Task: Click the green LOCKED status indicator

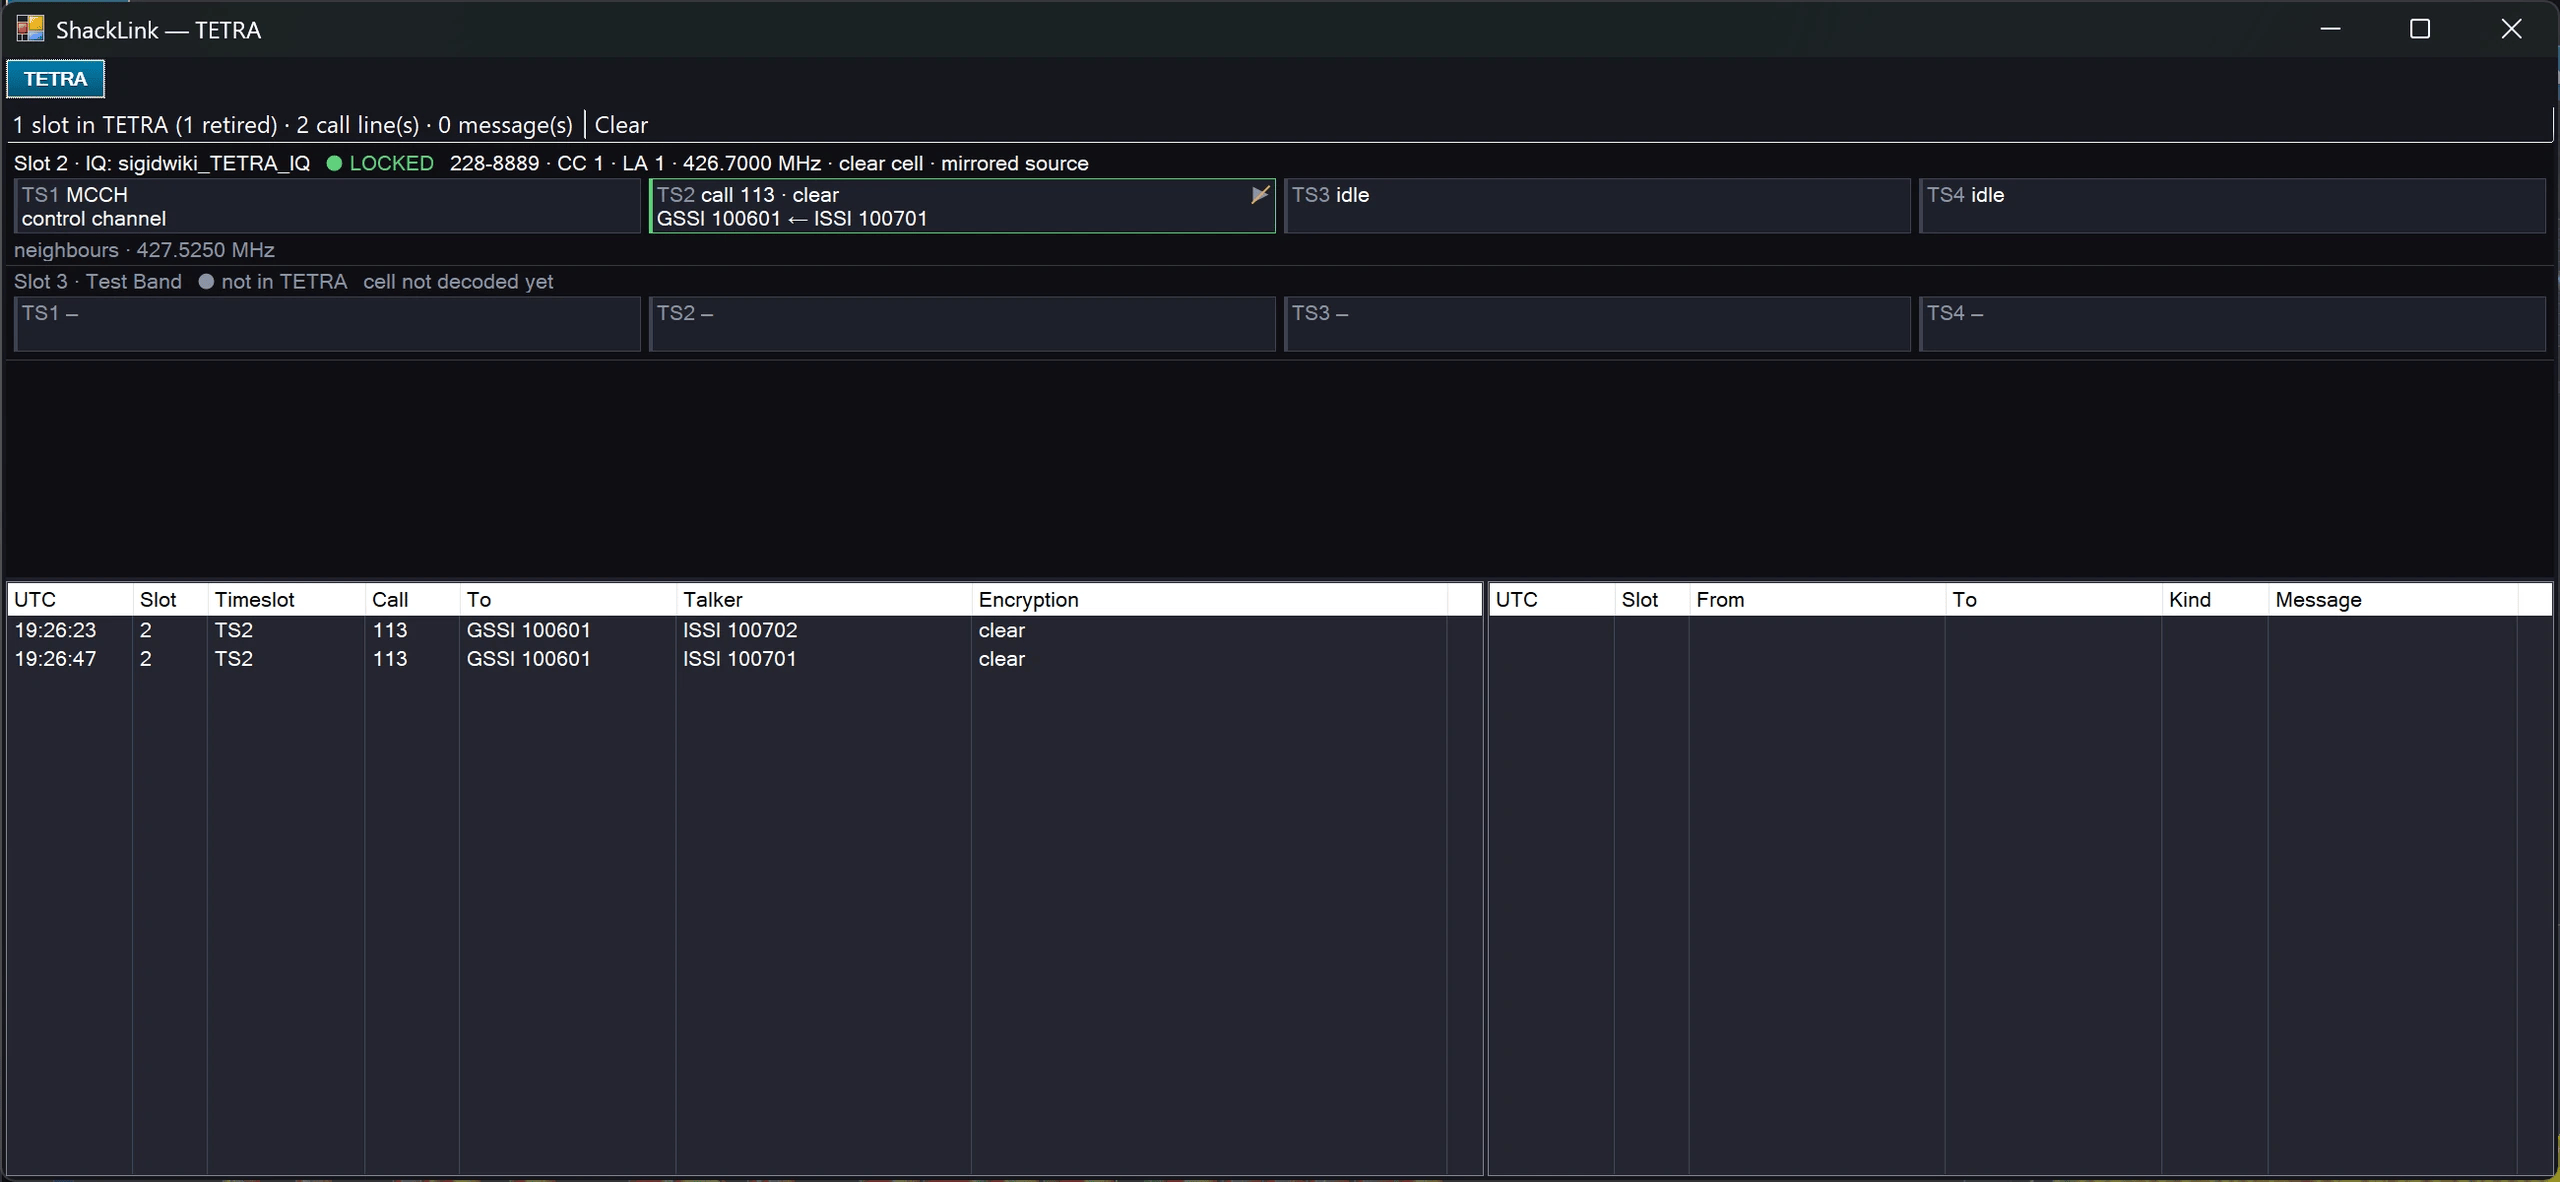Action: [381, 163]
